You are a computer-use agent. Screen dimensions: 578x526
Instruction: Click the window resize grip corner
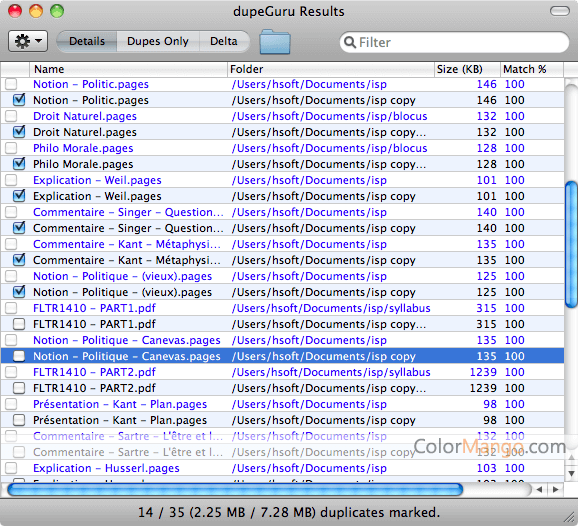(x=570, y=519)
